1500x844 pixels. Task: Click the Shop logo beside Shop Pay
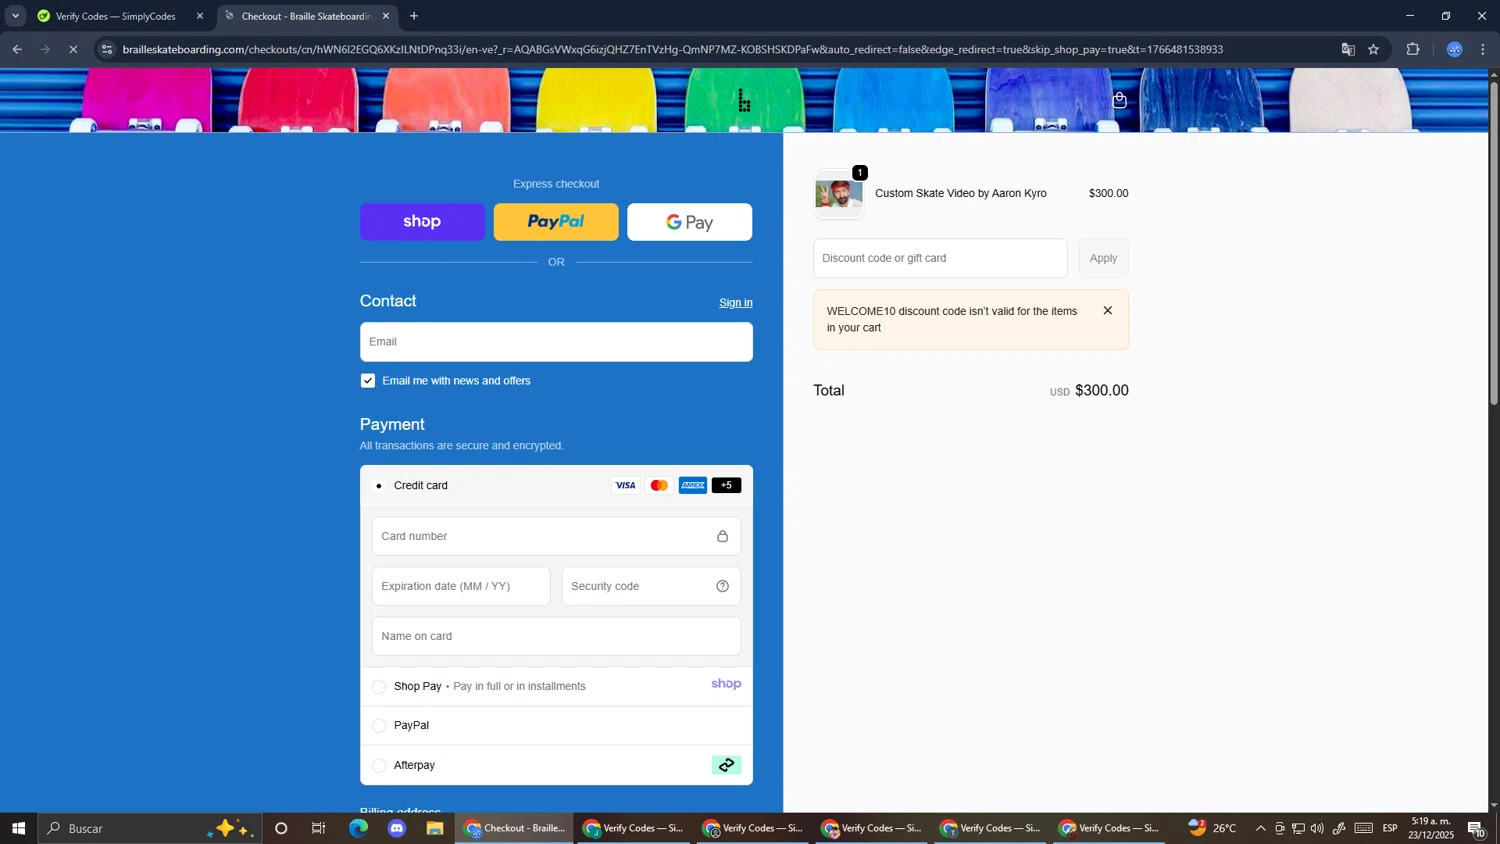tap(726, 684)
